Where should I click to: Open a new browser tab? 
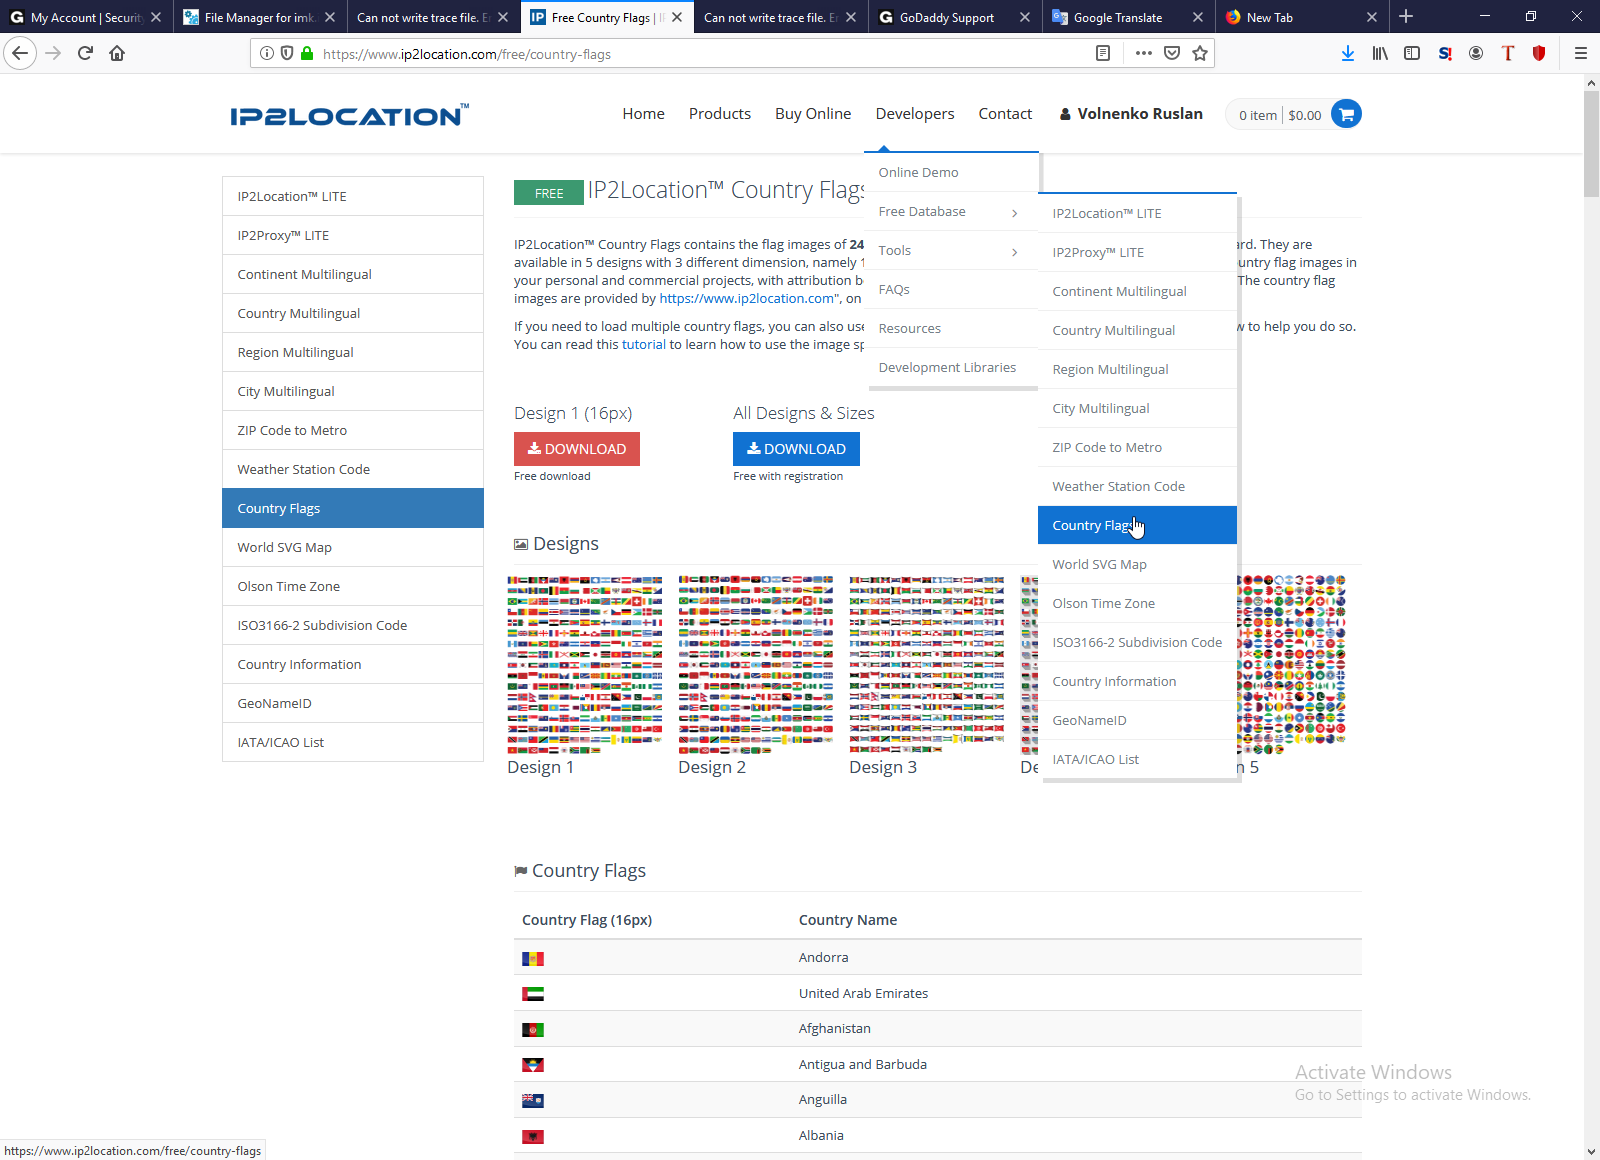(x=1406, y=17)
